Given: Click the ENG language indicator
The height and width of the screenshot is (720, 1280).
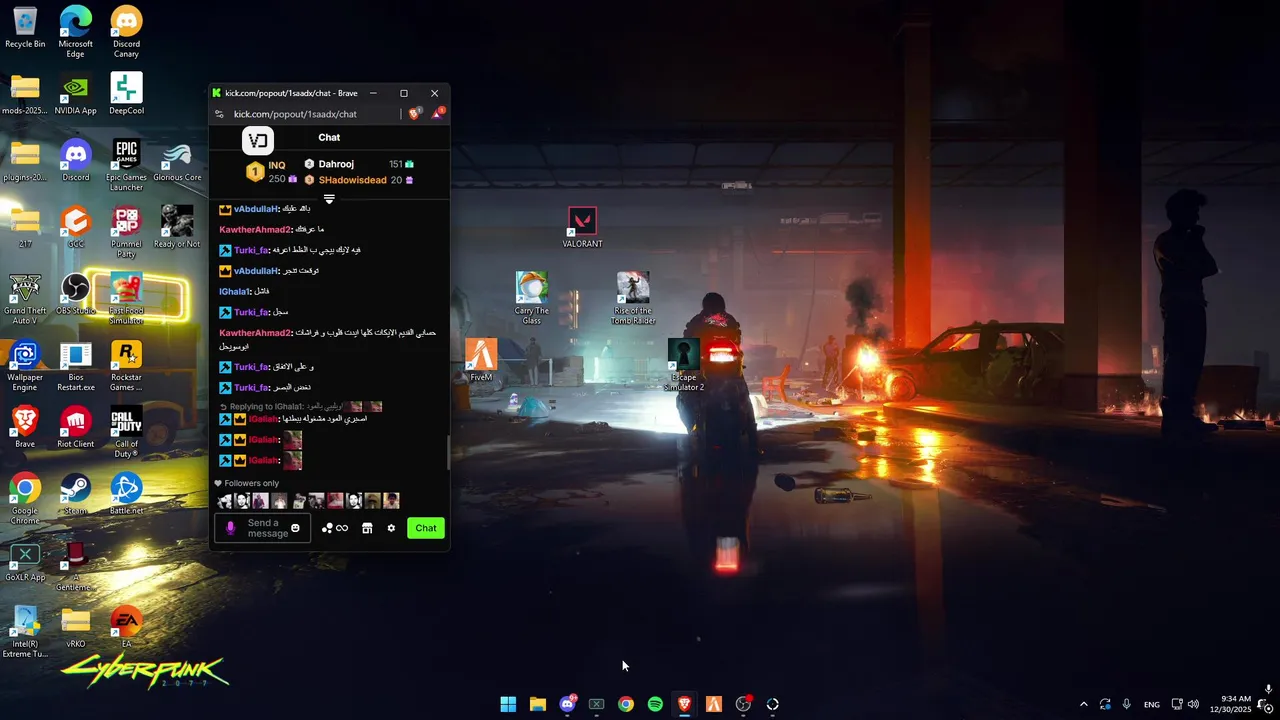Looking at the screenshot, I should pyautogui.click(x=1152, y=704).
